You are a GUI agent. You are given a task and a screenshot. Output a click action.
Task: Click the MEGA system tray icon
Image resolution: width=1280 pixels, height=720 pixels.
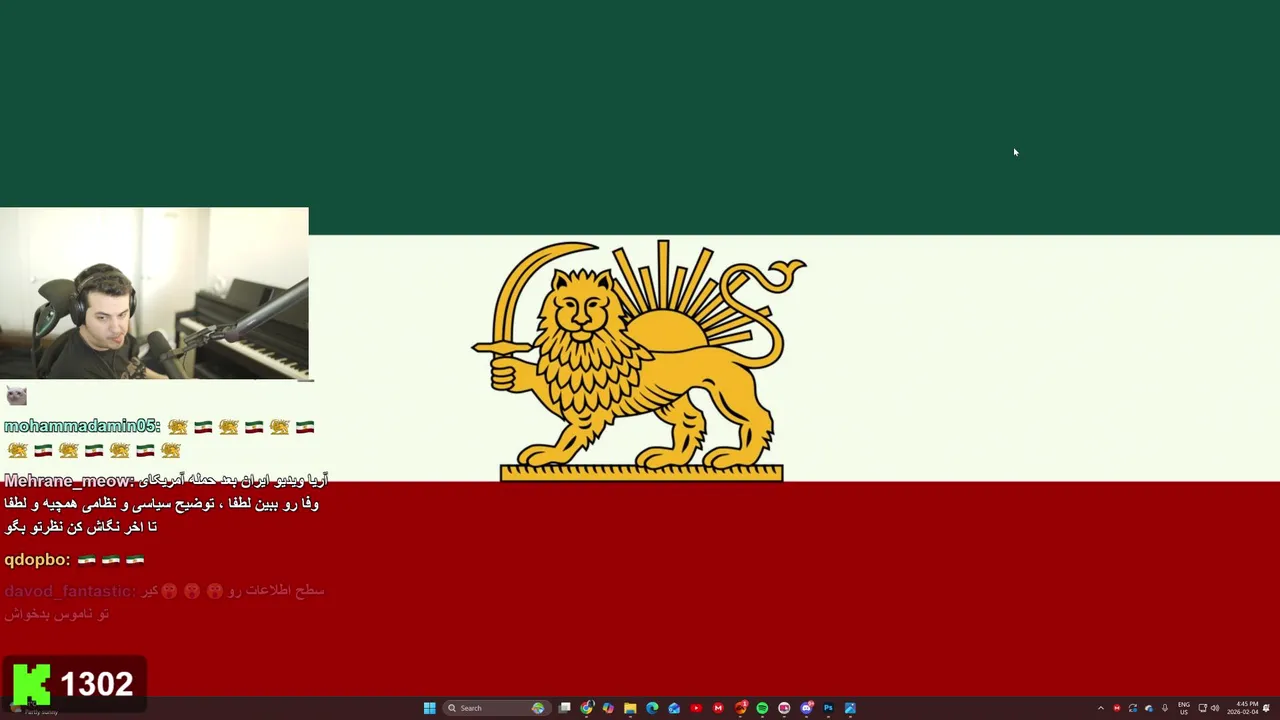point(1117,708)
